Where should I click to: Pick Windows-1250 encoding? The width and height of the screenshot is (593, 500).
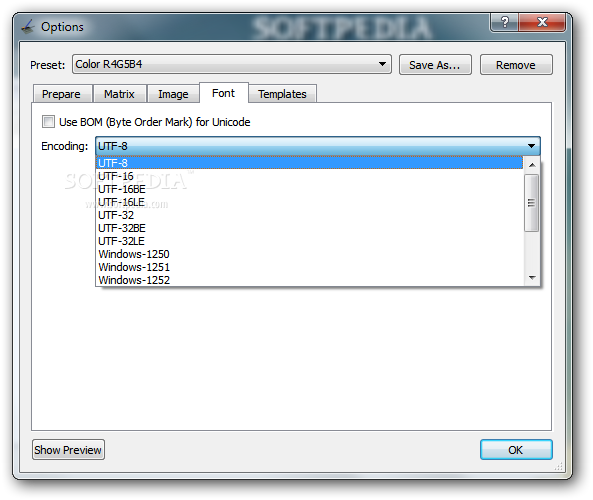click(309, 254)
